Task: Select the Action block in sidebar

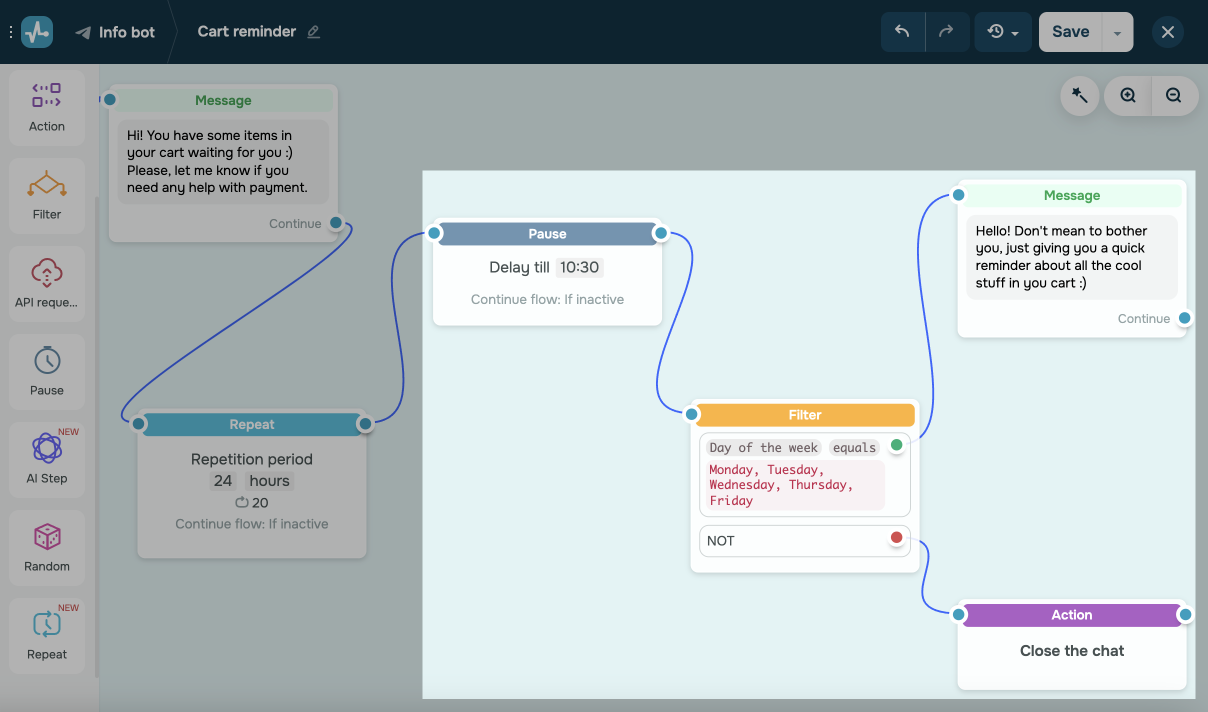Action: click(46, 107)
